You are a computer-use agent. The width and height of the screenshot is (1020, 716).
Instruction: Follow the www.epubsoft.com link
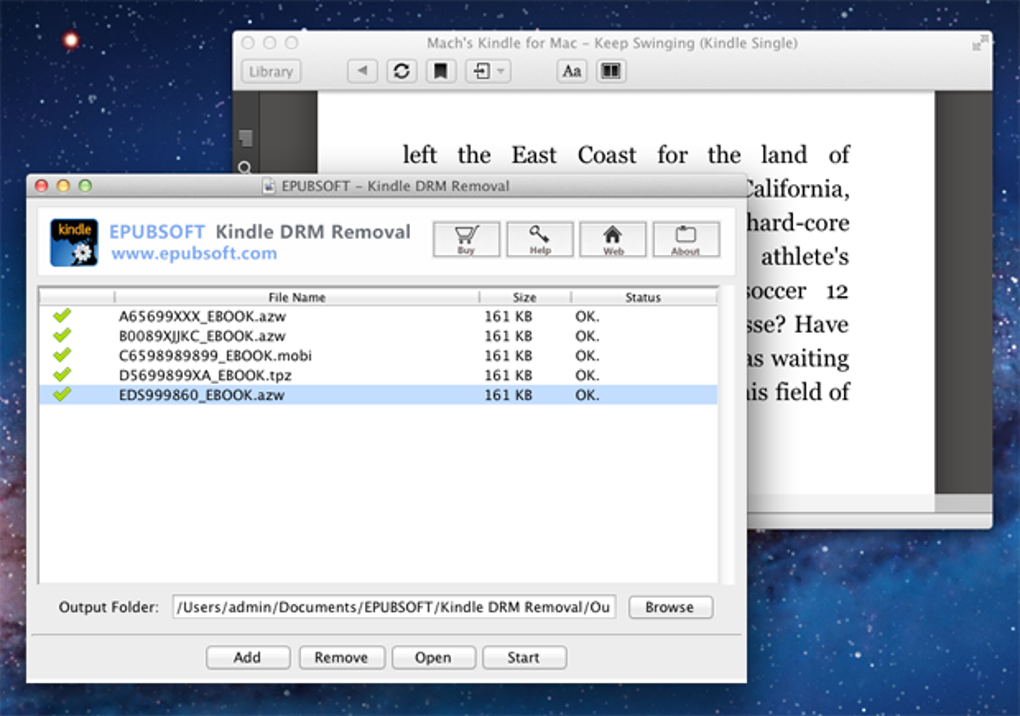coord(193,254)
